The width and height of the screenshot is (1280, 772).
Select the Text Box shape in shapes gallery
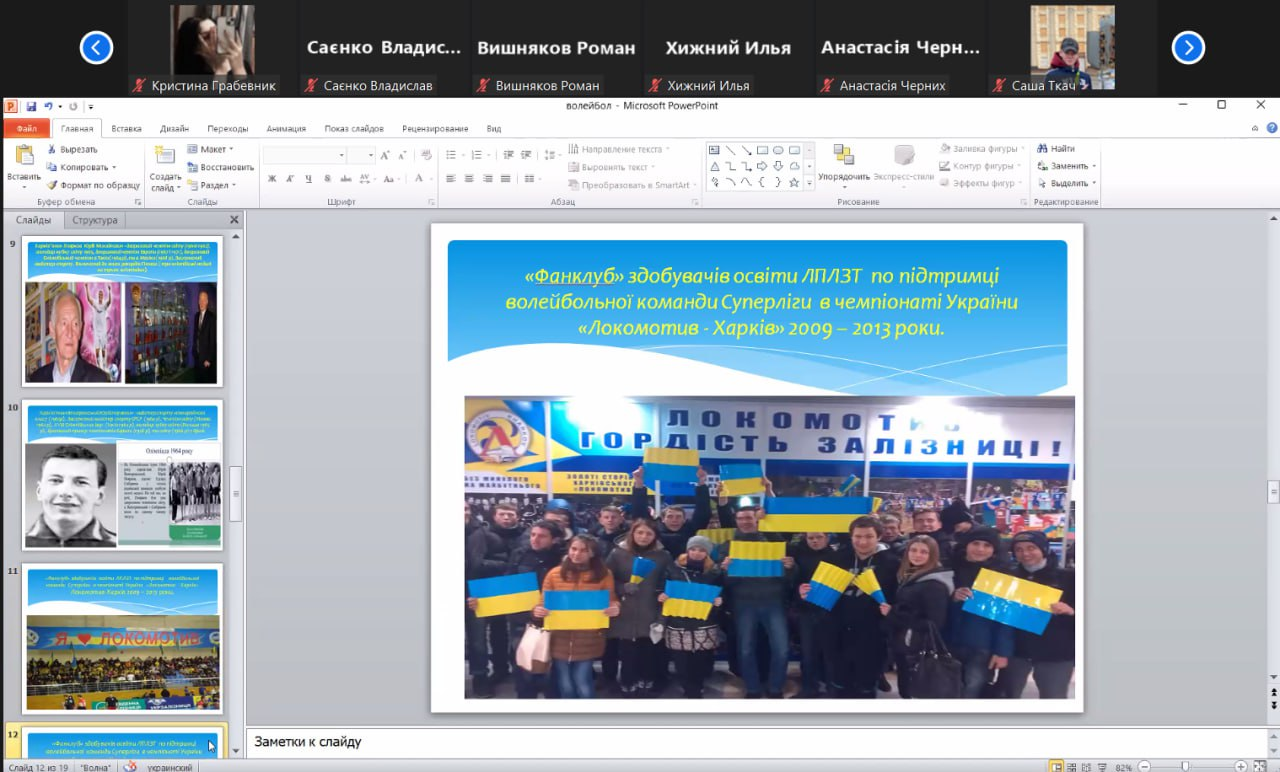coord(714,150)
